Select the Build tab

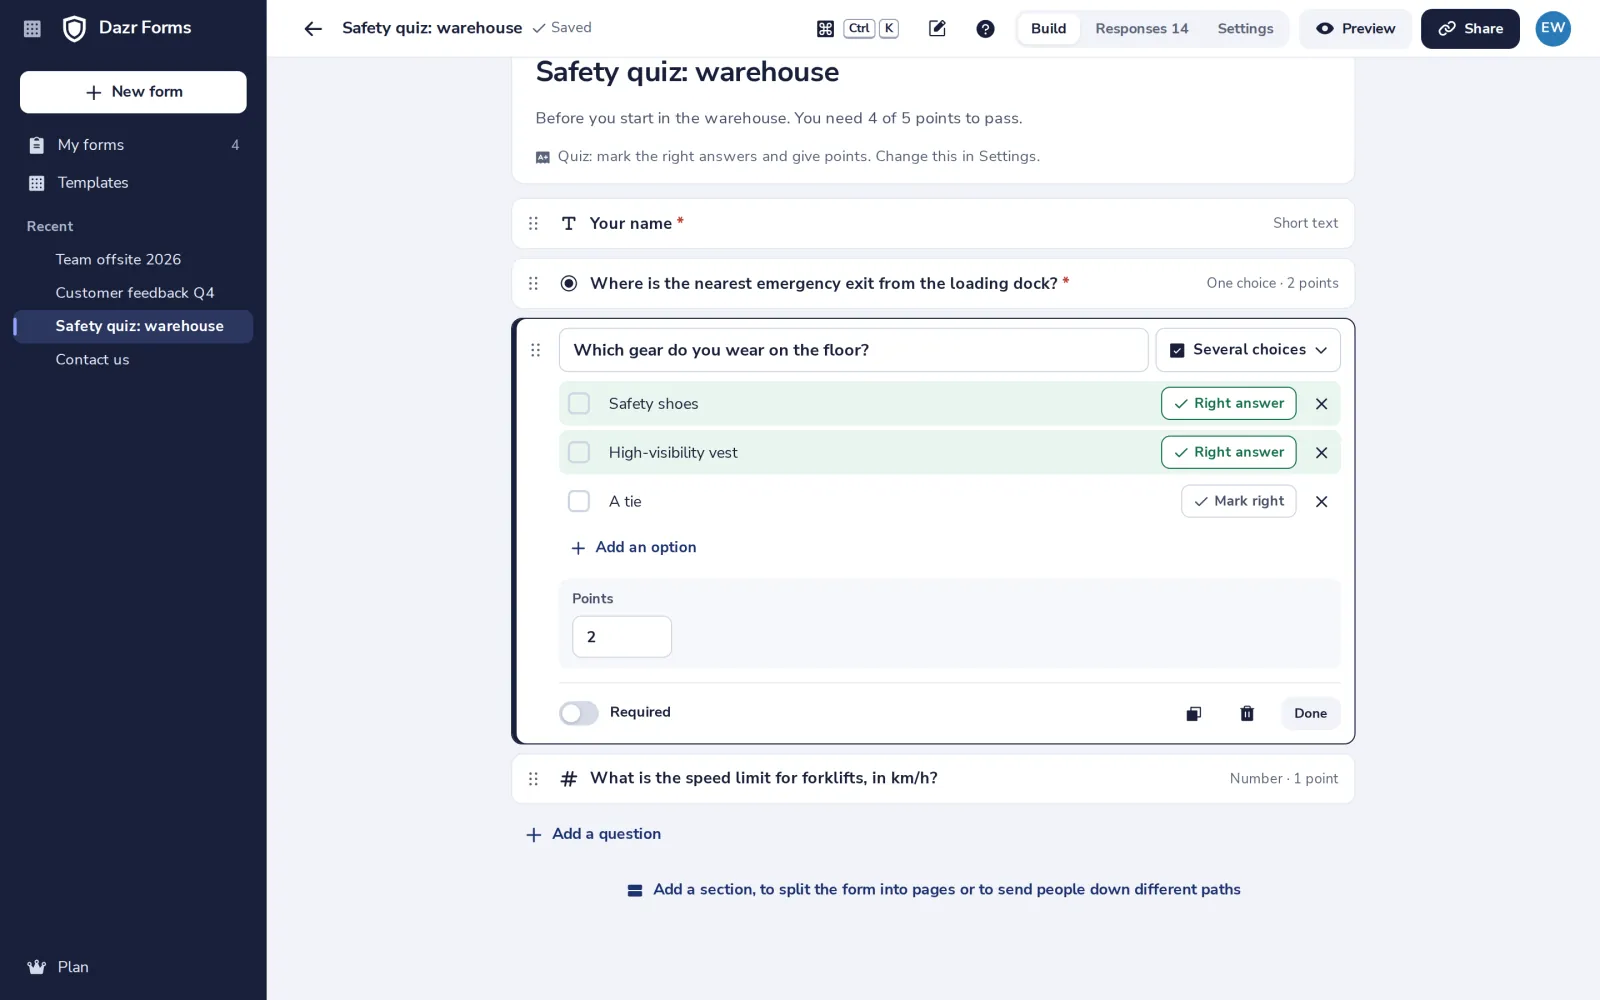[1048, 29]
